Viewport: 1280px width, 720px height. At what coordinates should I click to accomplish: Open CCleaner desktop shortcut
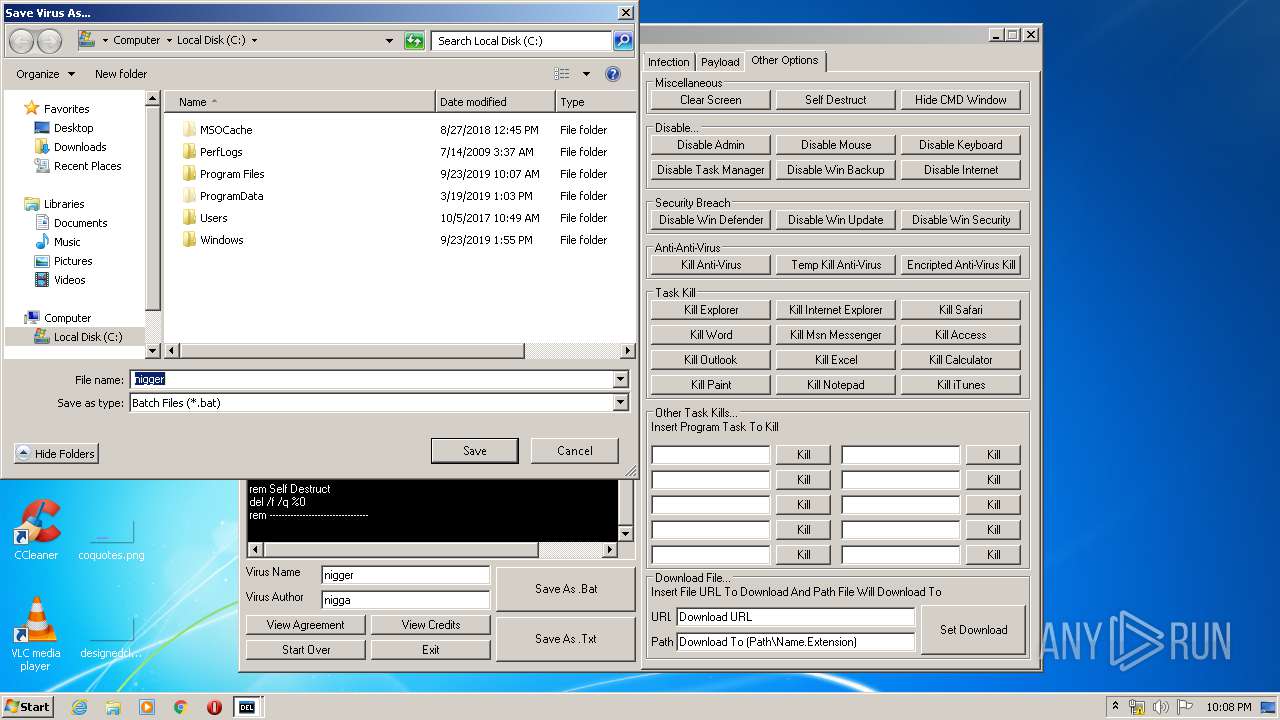[x=36, y=530]
